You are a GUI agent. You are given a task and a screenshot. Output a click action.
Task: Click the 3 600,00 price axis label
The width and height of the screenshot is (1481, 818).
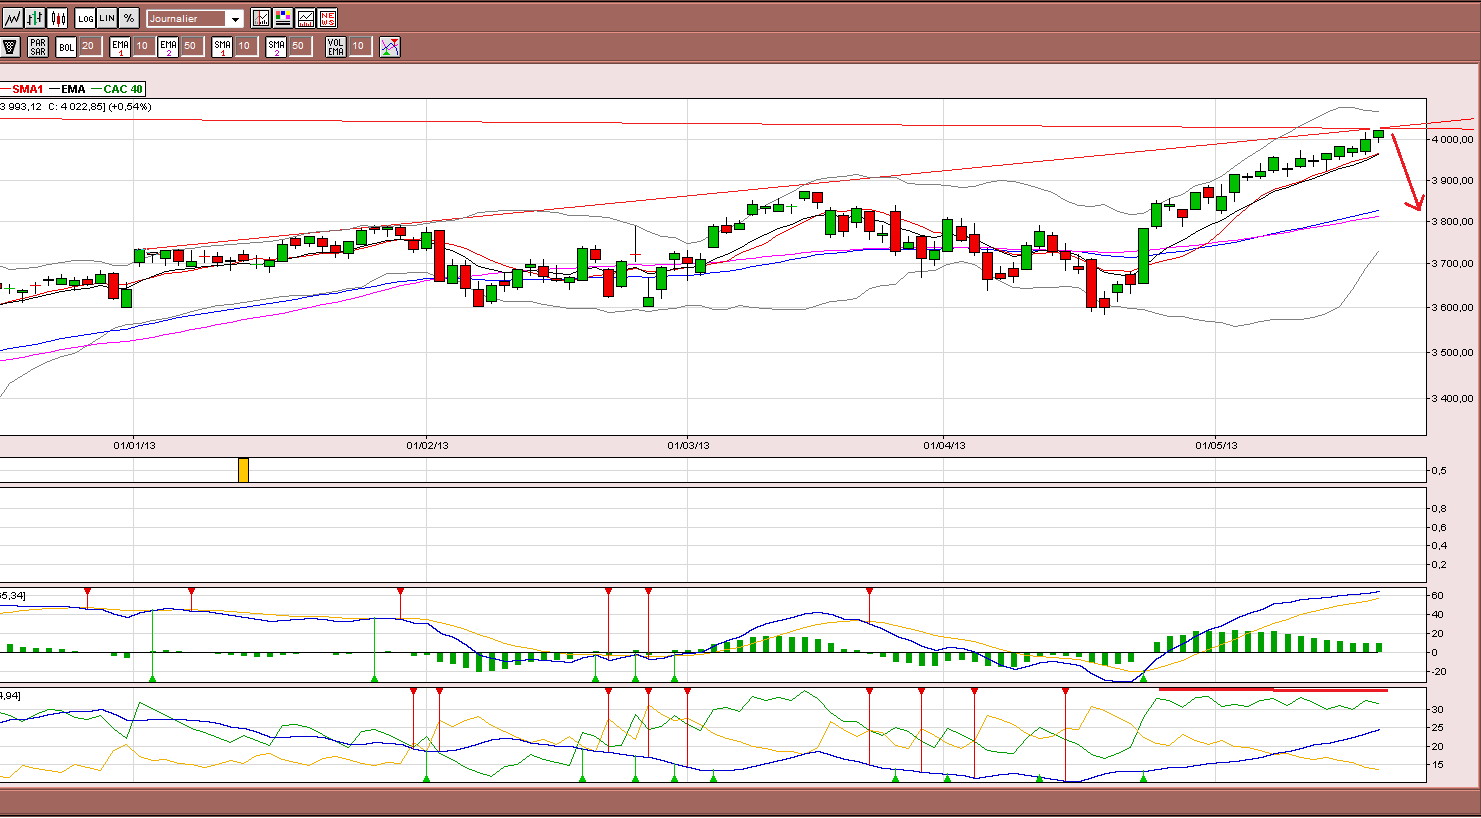coord(1453,308)
